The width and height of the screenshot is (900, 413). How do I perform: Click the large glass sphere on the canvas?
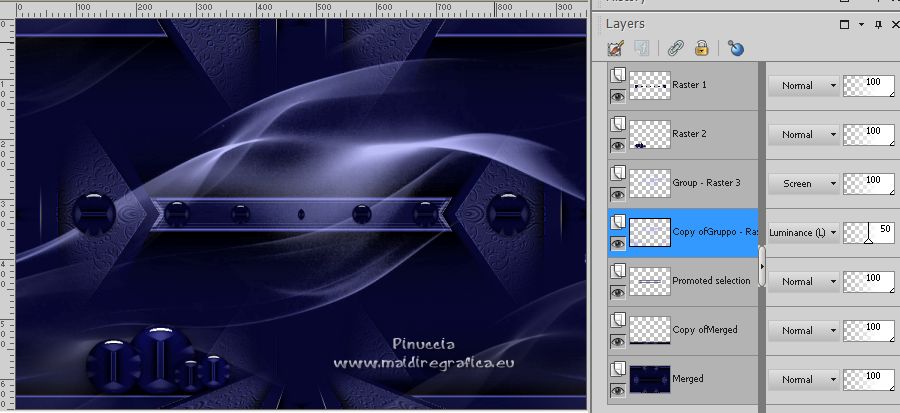tap(162, 359)
